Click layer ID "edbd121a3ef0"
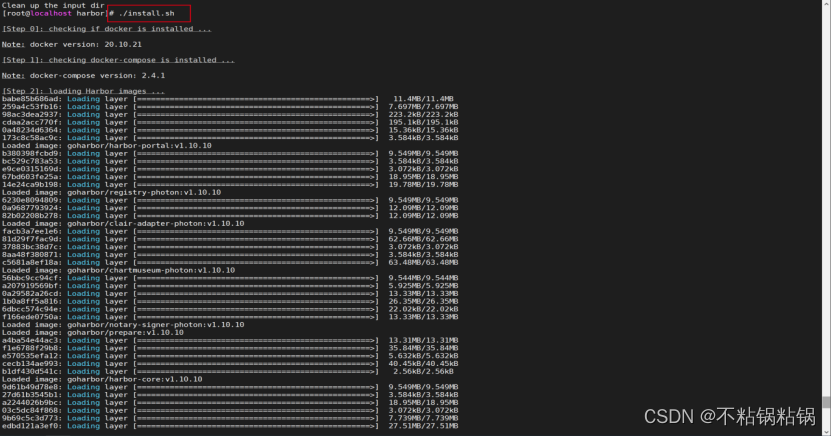This screenshot has height=436, width=831. 30,426
